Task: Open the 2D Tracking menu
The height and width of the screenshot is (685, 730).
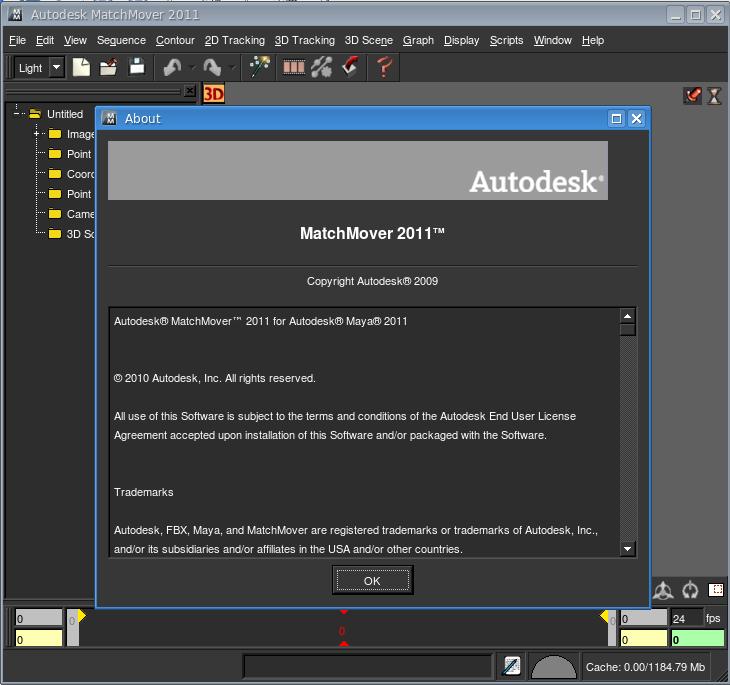Action: click(235, 41)
